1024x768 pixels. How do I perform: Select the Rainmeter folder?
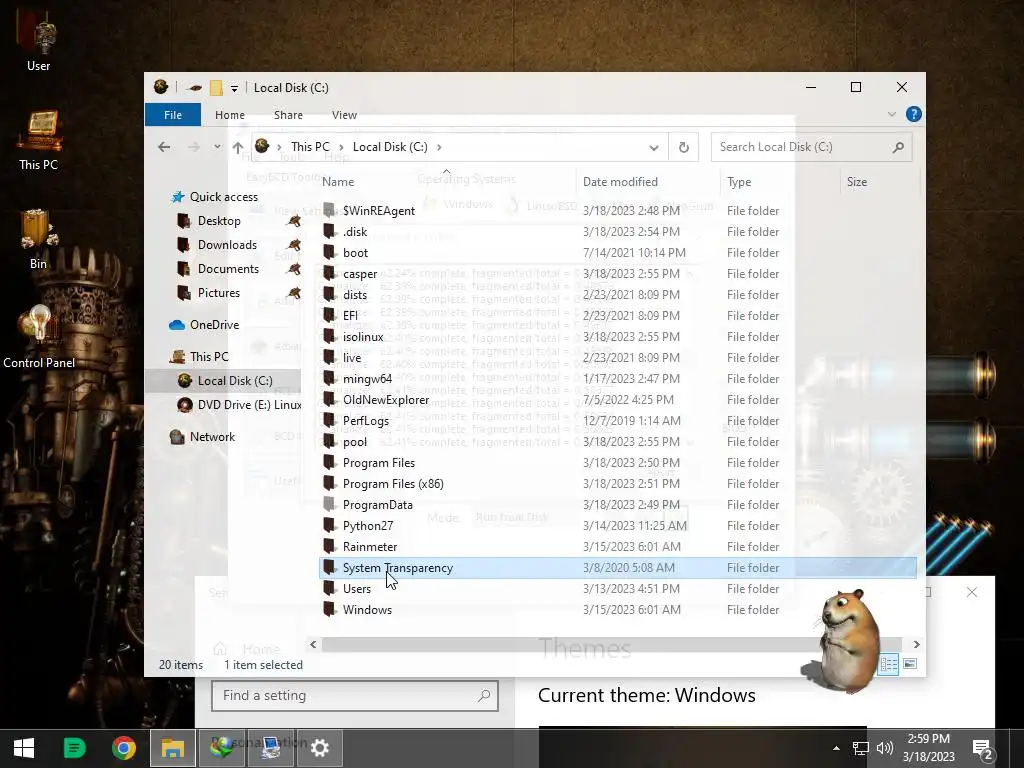370,547
